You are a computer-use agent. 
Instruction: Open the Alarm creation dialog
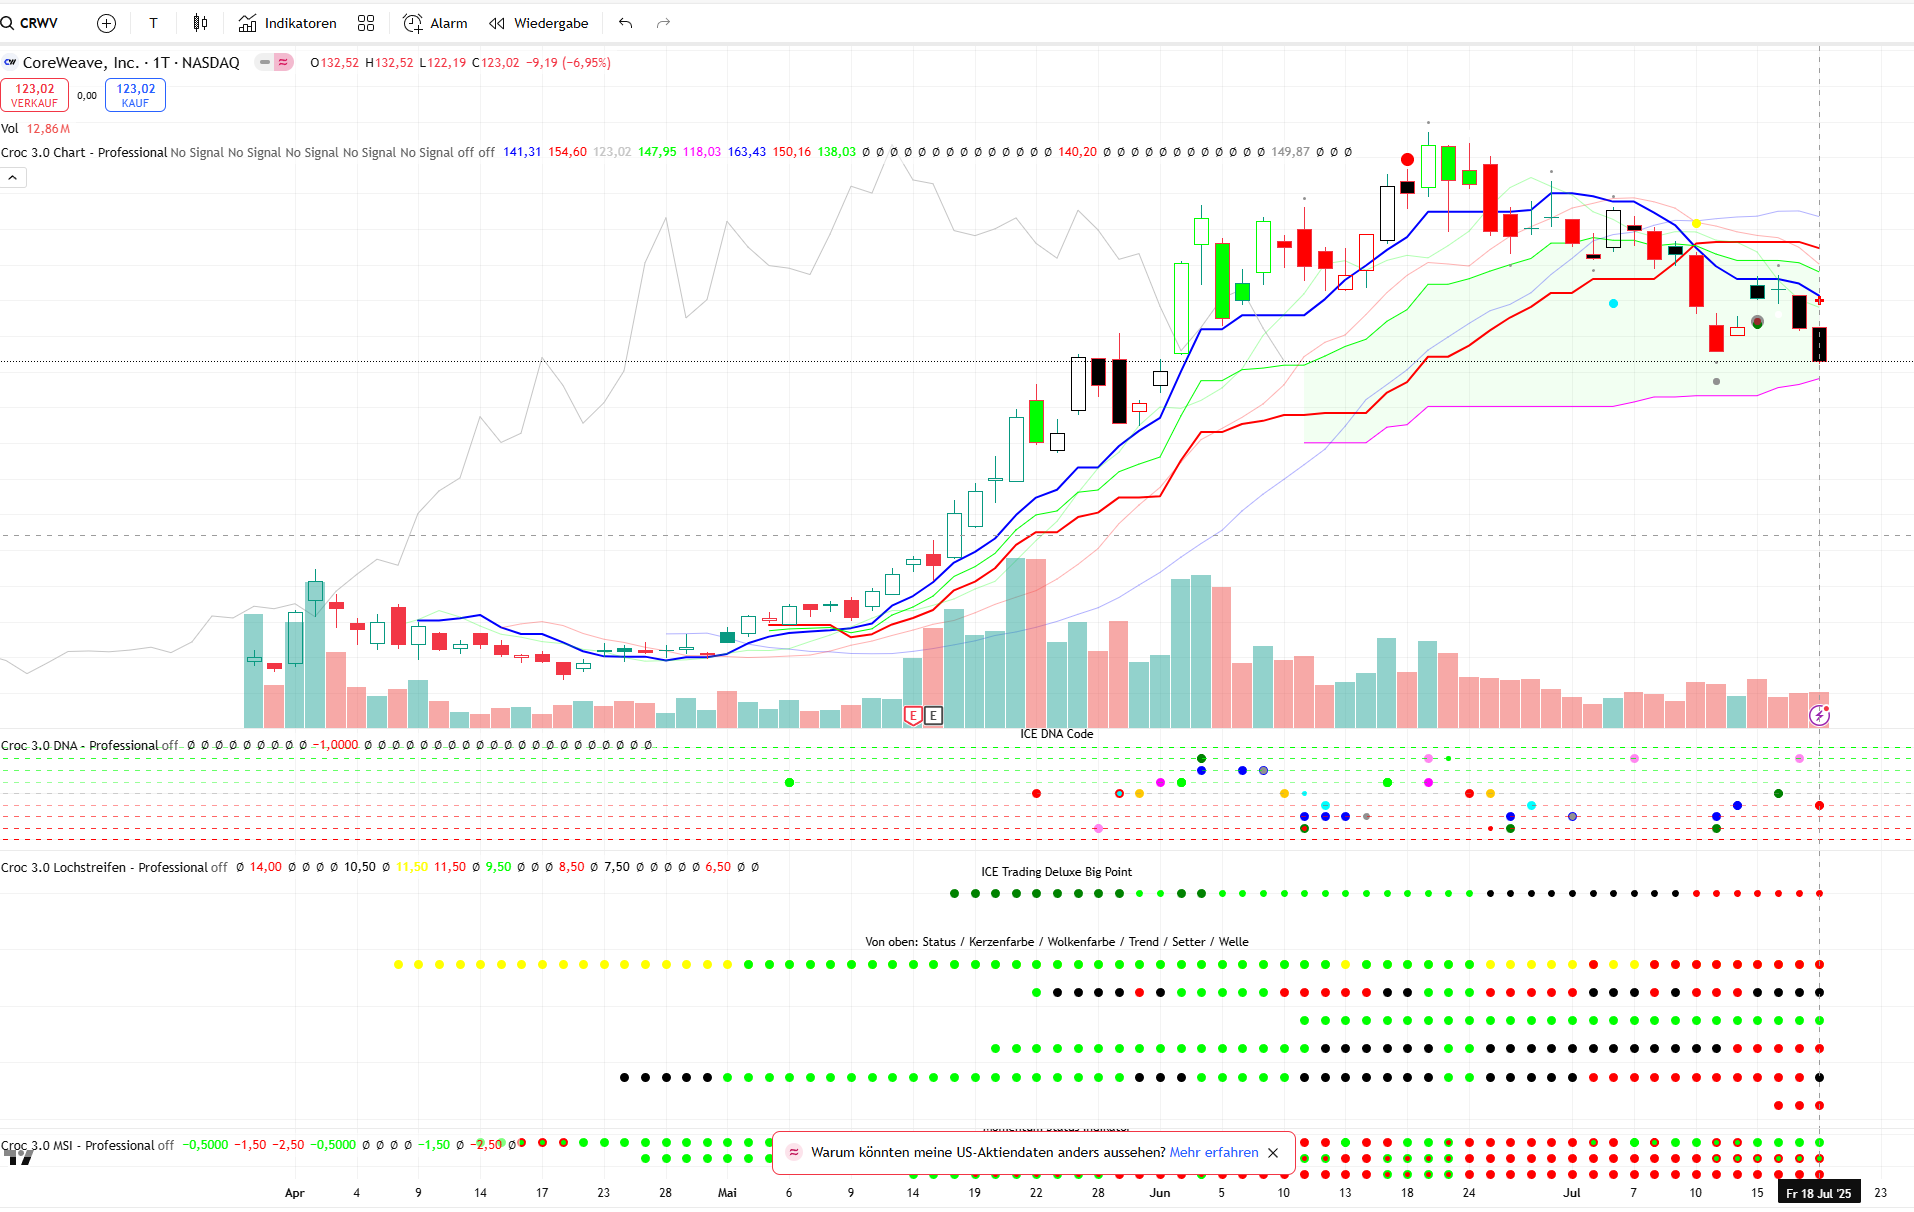(x=435, y=23)
